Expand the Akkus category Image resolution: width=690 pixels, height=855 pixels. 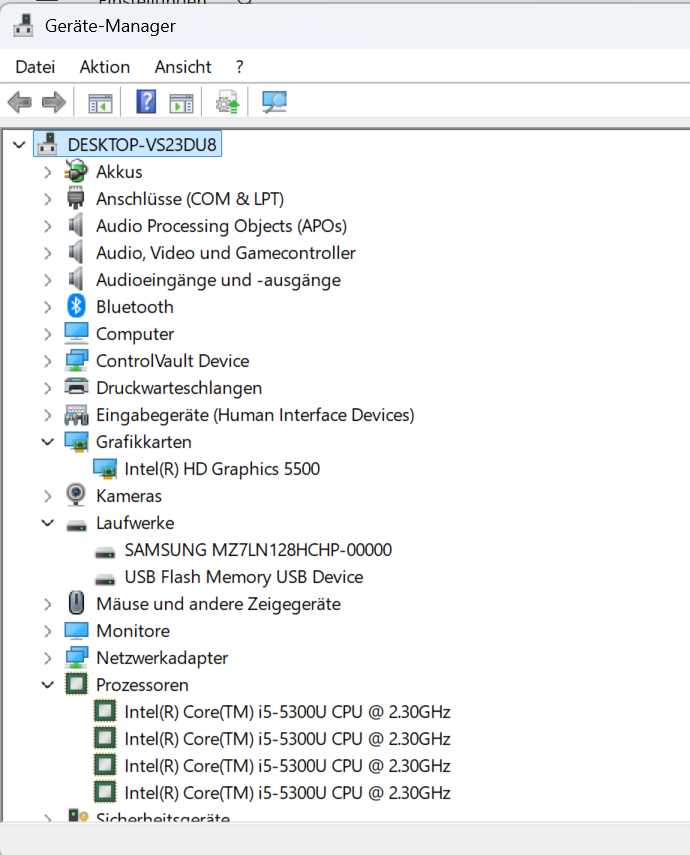pos(47,172)
